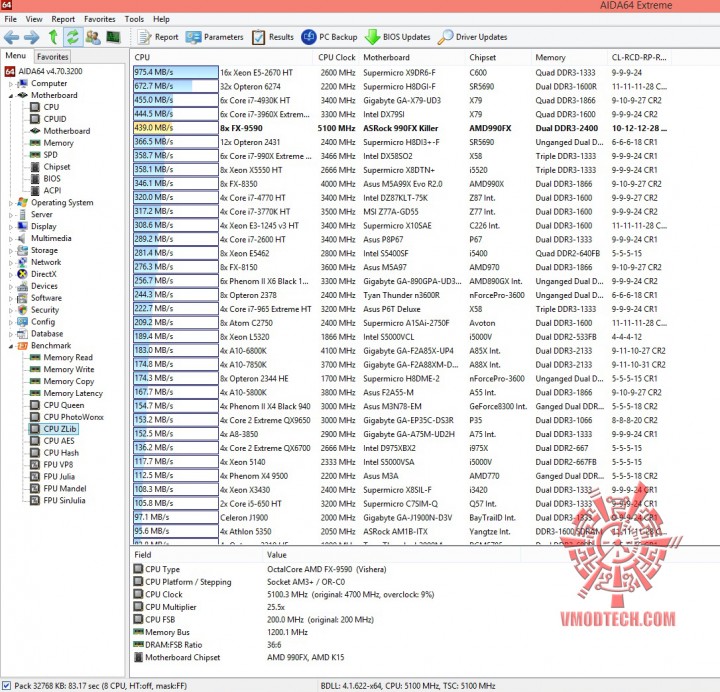Select the ACPI tree item
The height and width of the screenshot is (692, 720).
[45, 191]
